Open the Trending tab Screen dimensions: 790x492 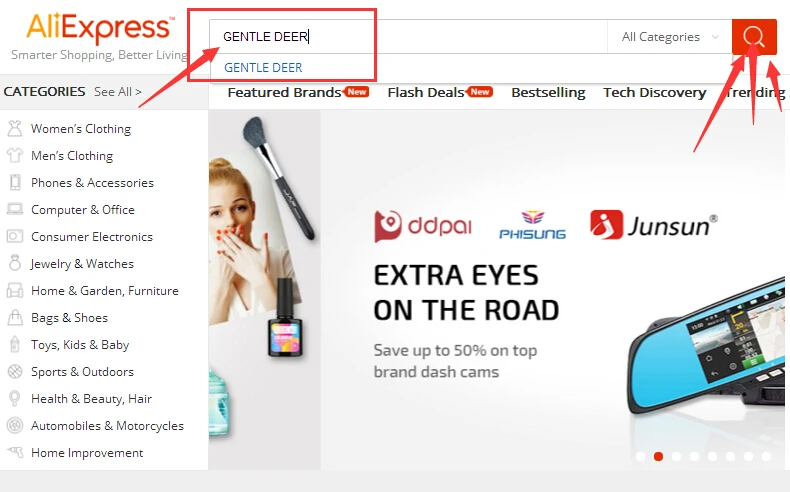click(x=755, y=93)
